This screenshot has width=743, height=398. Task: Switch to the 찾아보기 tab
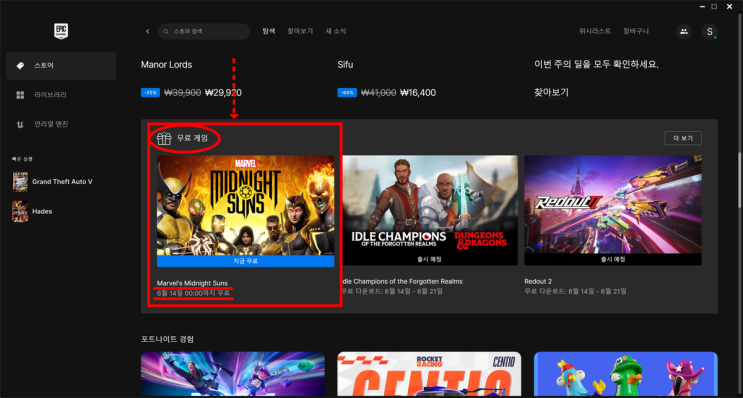[x=300, y=31]
